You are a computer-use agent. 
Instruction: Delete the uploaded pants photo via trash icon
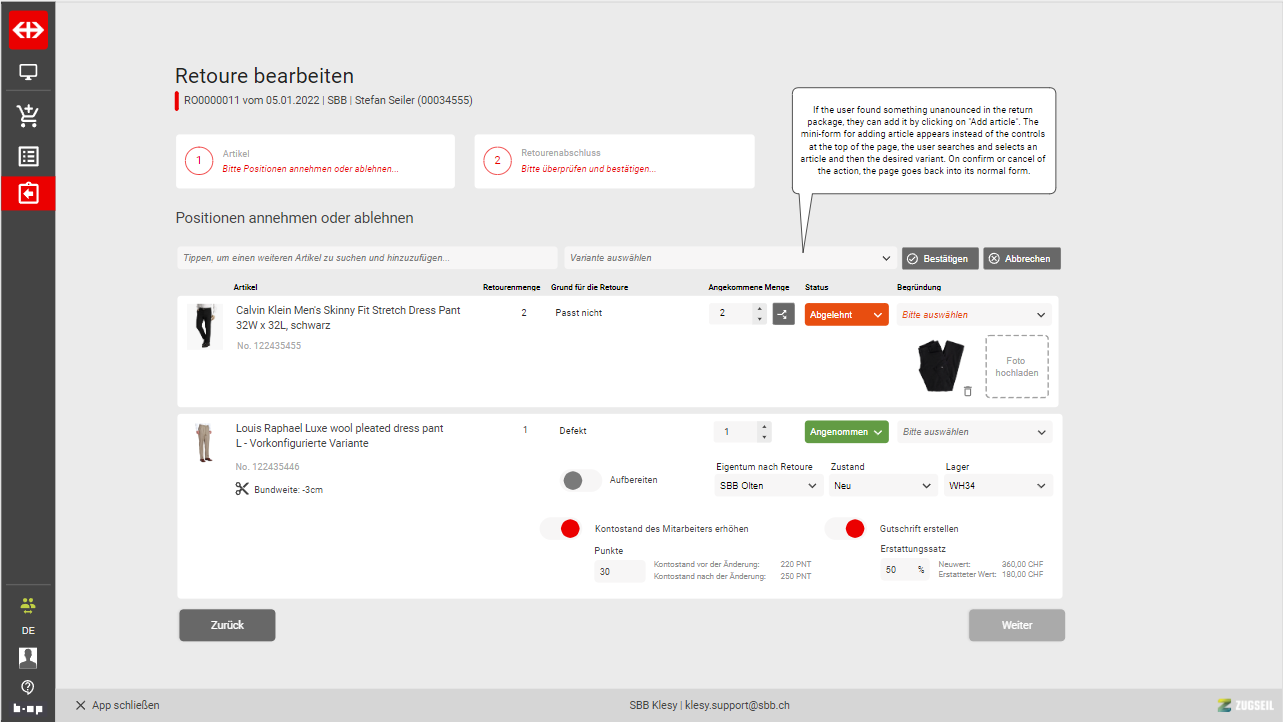pyautogui.click(x=967, y=391)
